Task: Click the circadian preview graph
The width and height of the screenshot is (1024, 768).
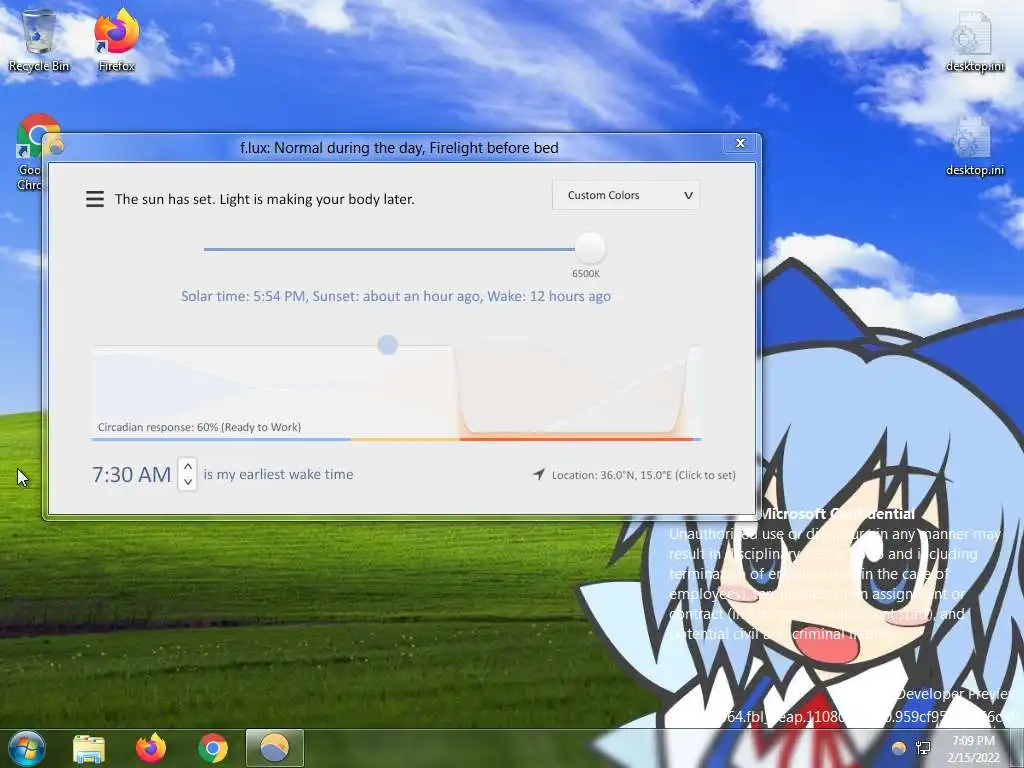Action: 396,391
